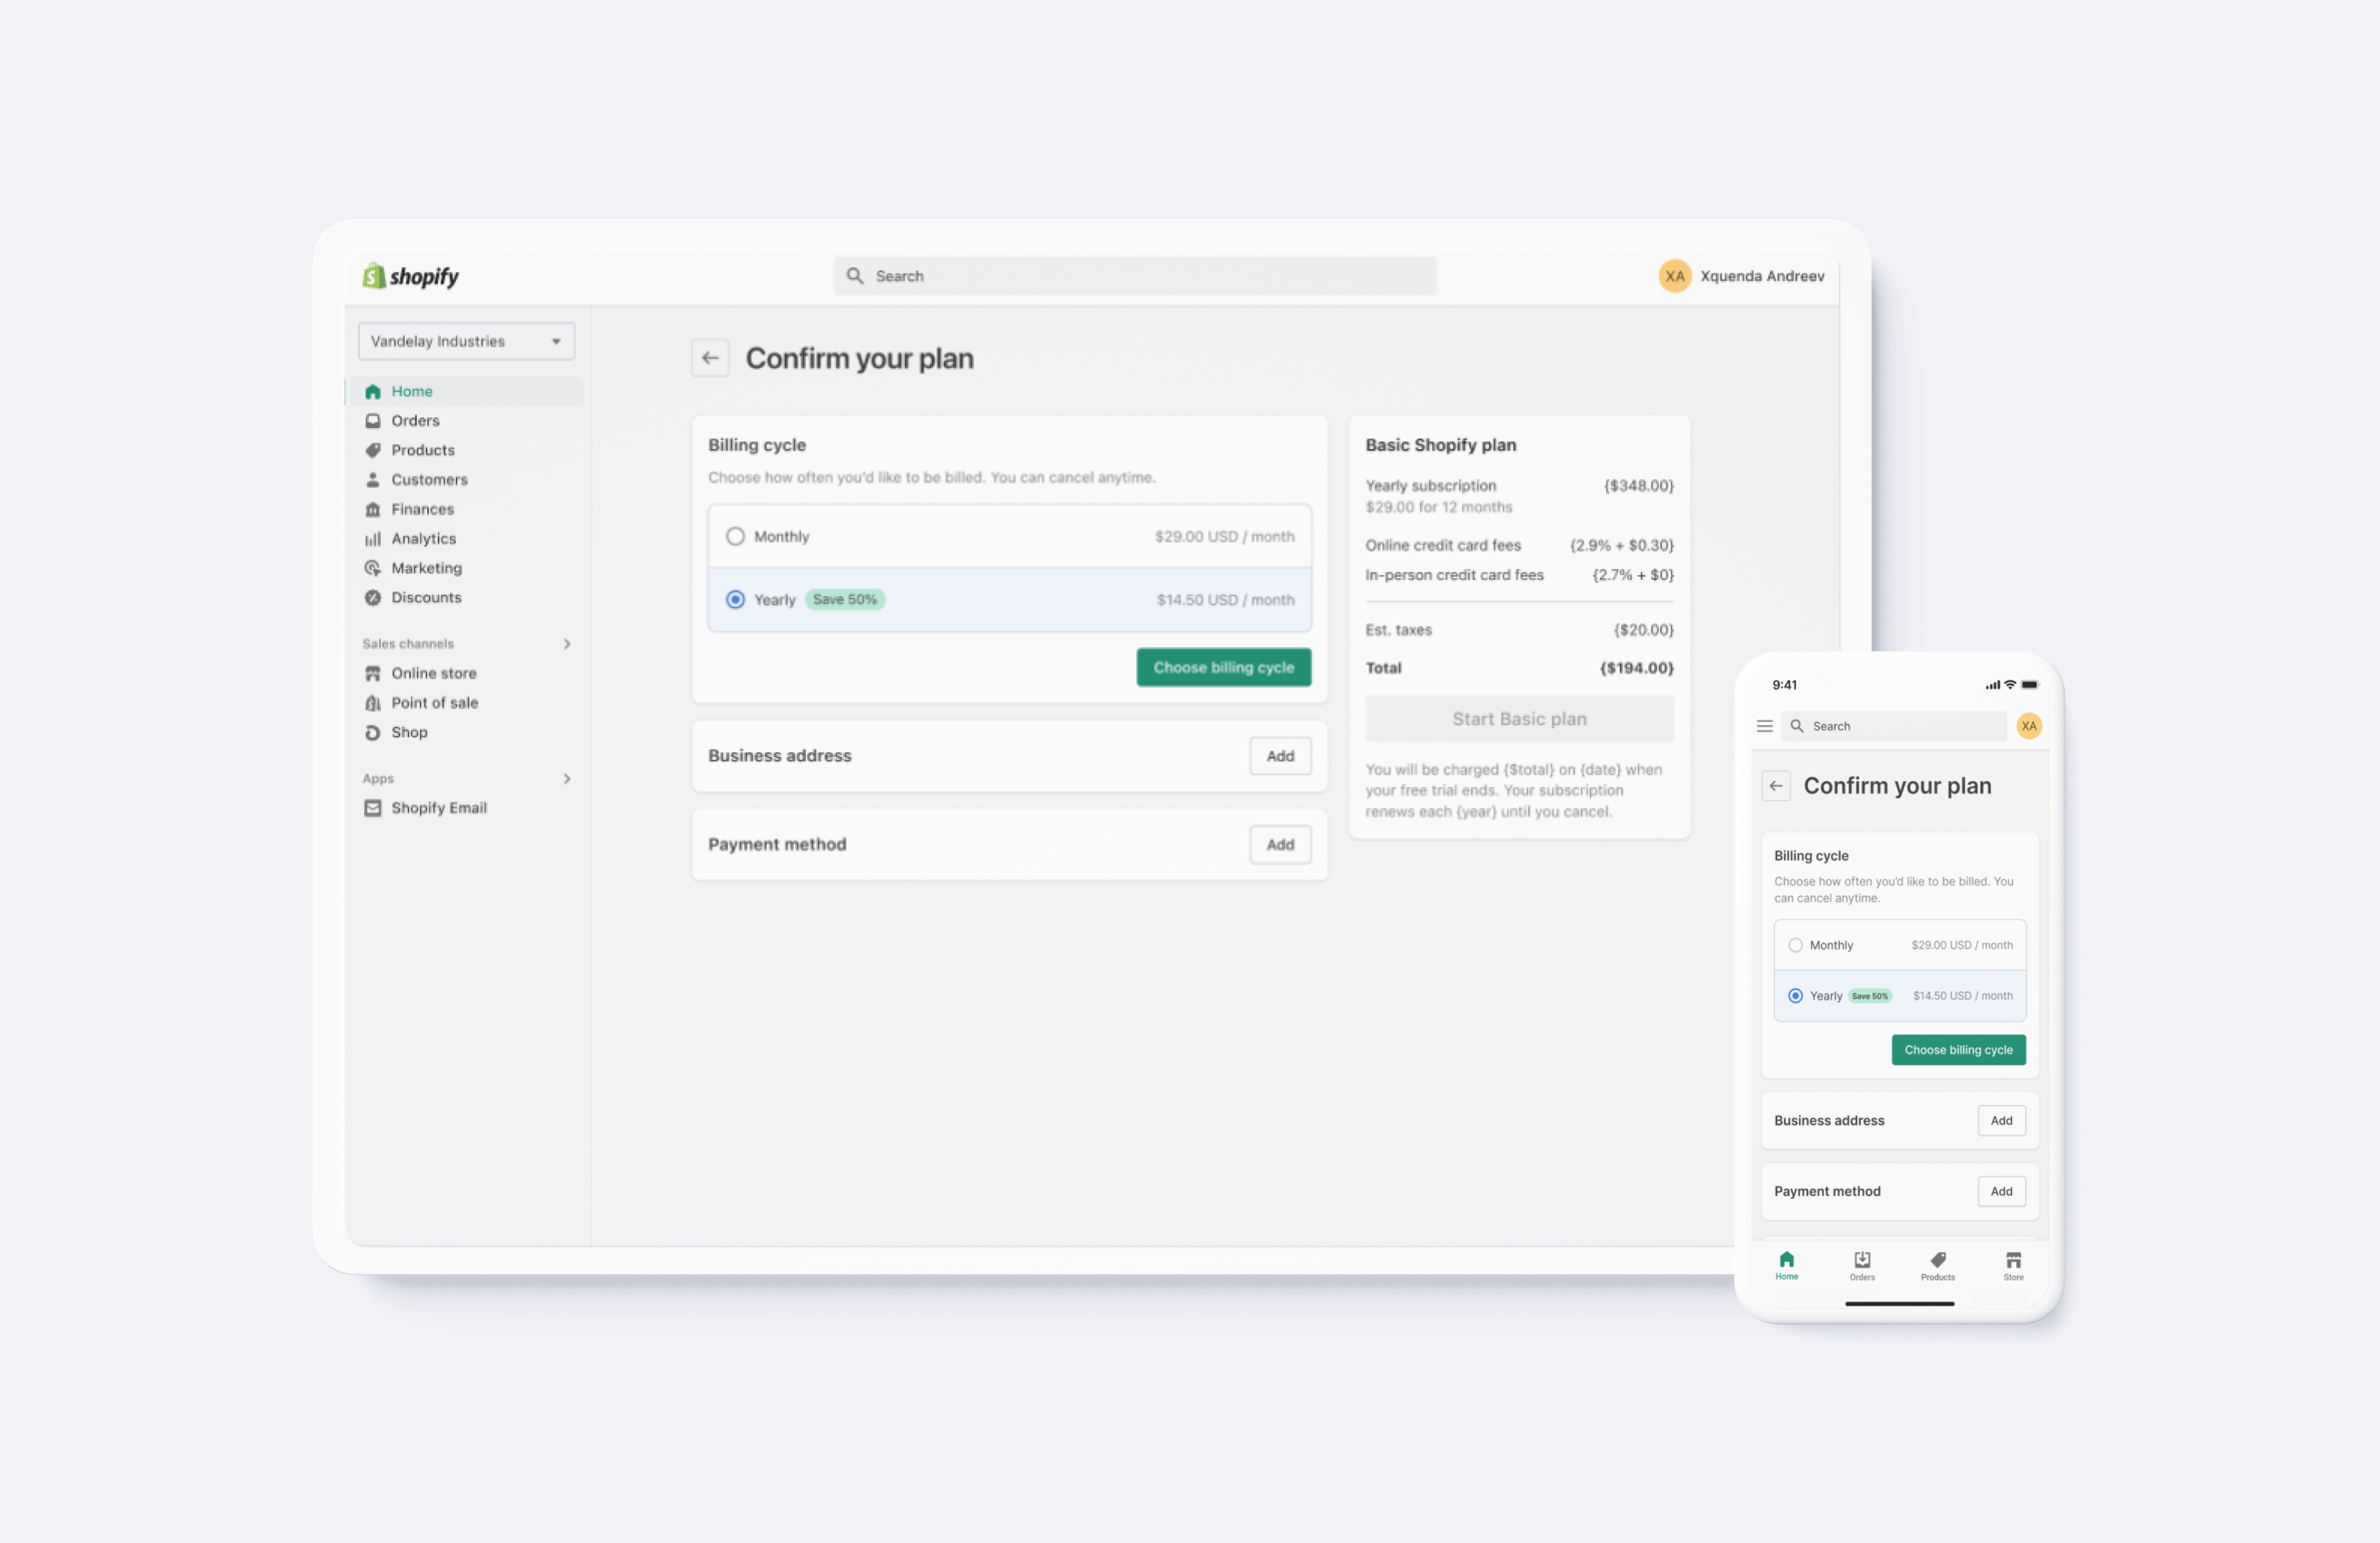Expand the Sales channels section chevron

point(567,644)
